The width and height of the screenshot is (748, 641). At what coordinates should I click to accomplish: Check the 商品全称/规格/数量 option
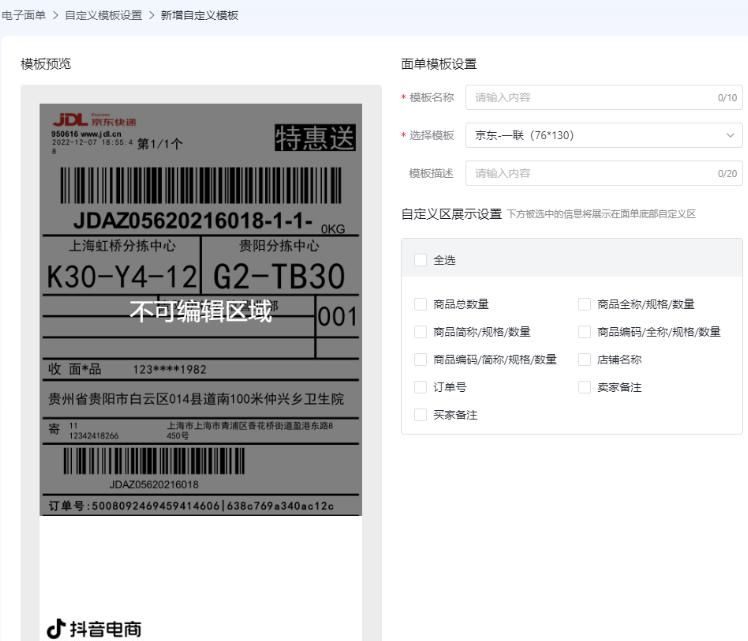[x=584, y=304]
